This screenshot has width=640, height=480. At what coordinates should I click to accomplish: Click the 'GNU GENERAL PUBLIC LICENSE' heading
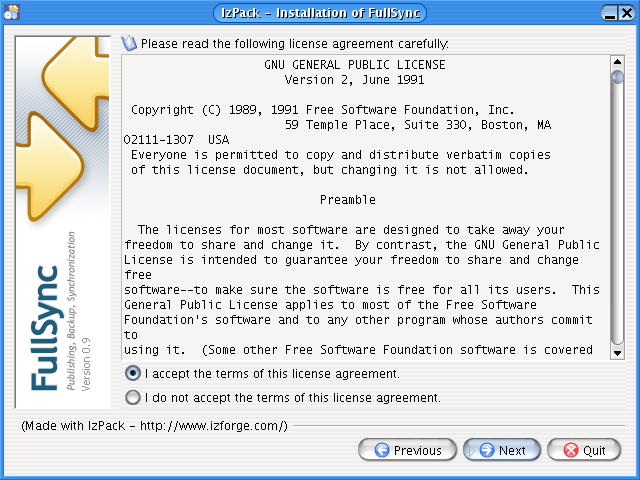pyautogui.click(x=355, y=64)
